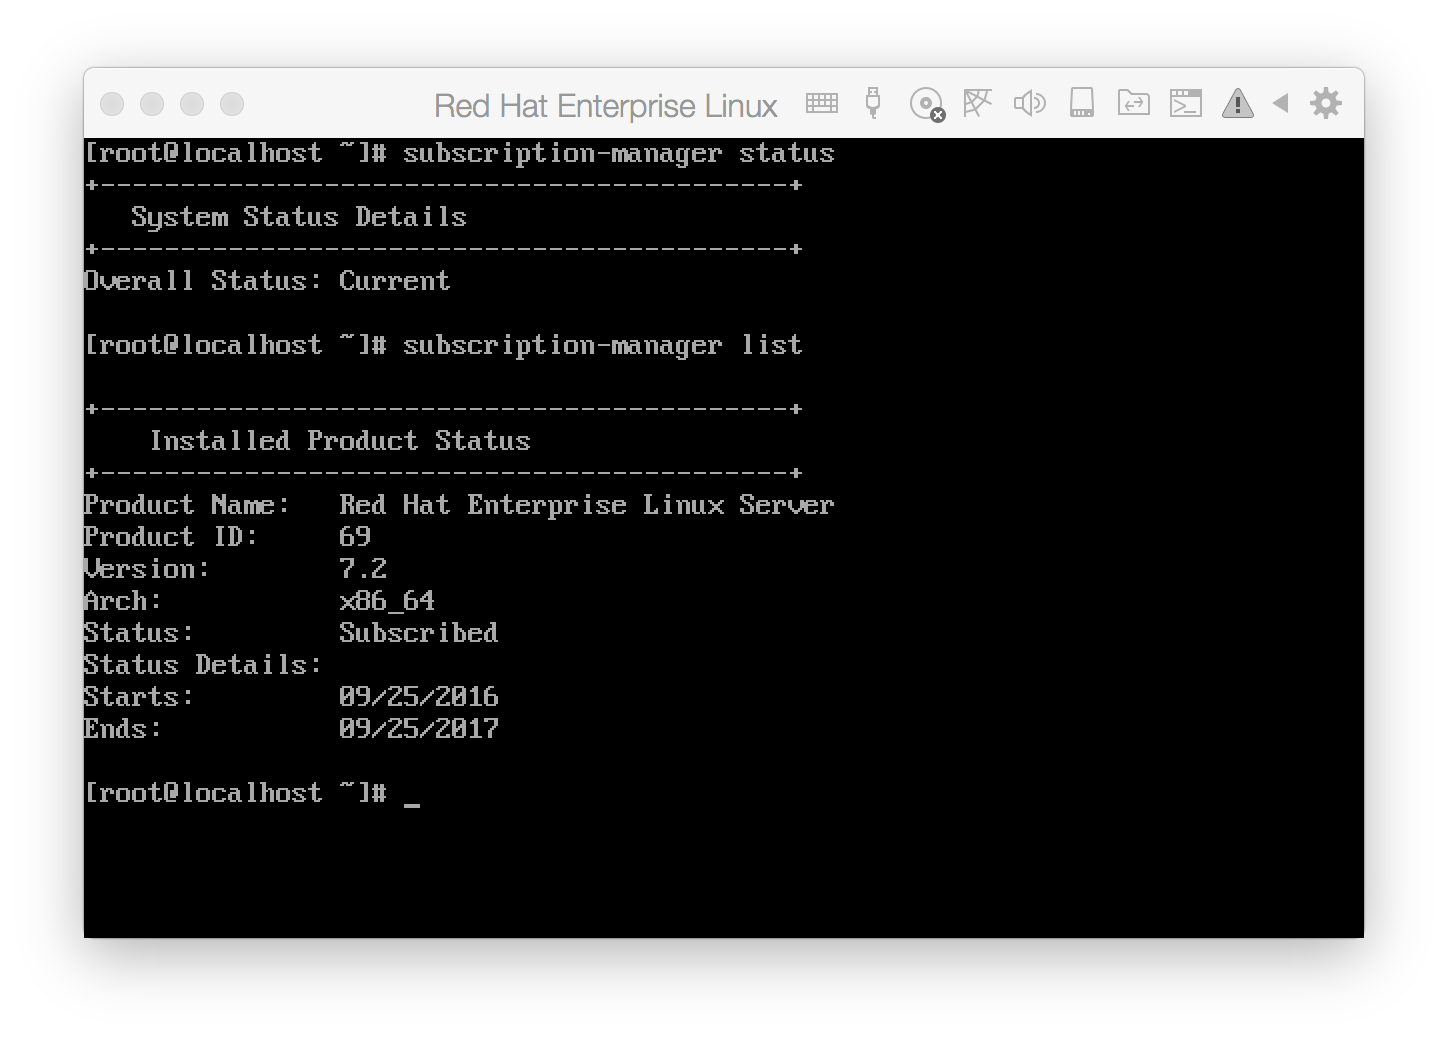Click the 'subscription-manager list' command line
Screen dimensions: 1448x1038
(x=443, y=345)
